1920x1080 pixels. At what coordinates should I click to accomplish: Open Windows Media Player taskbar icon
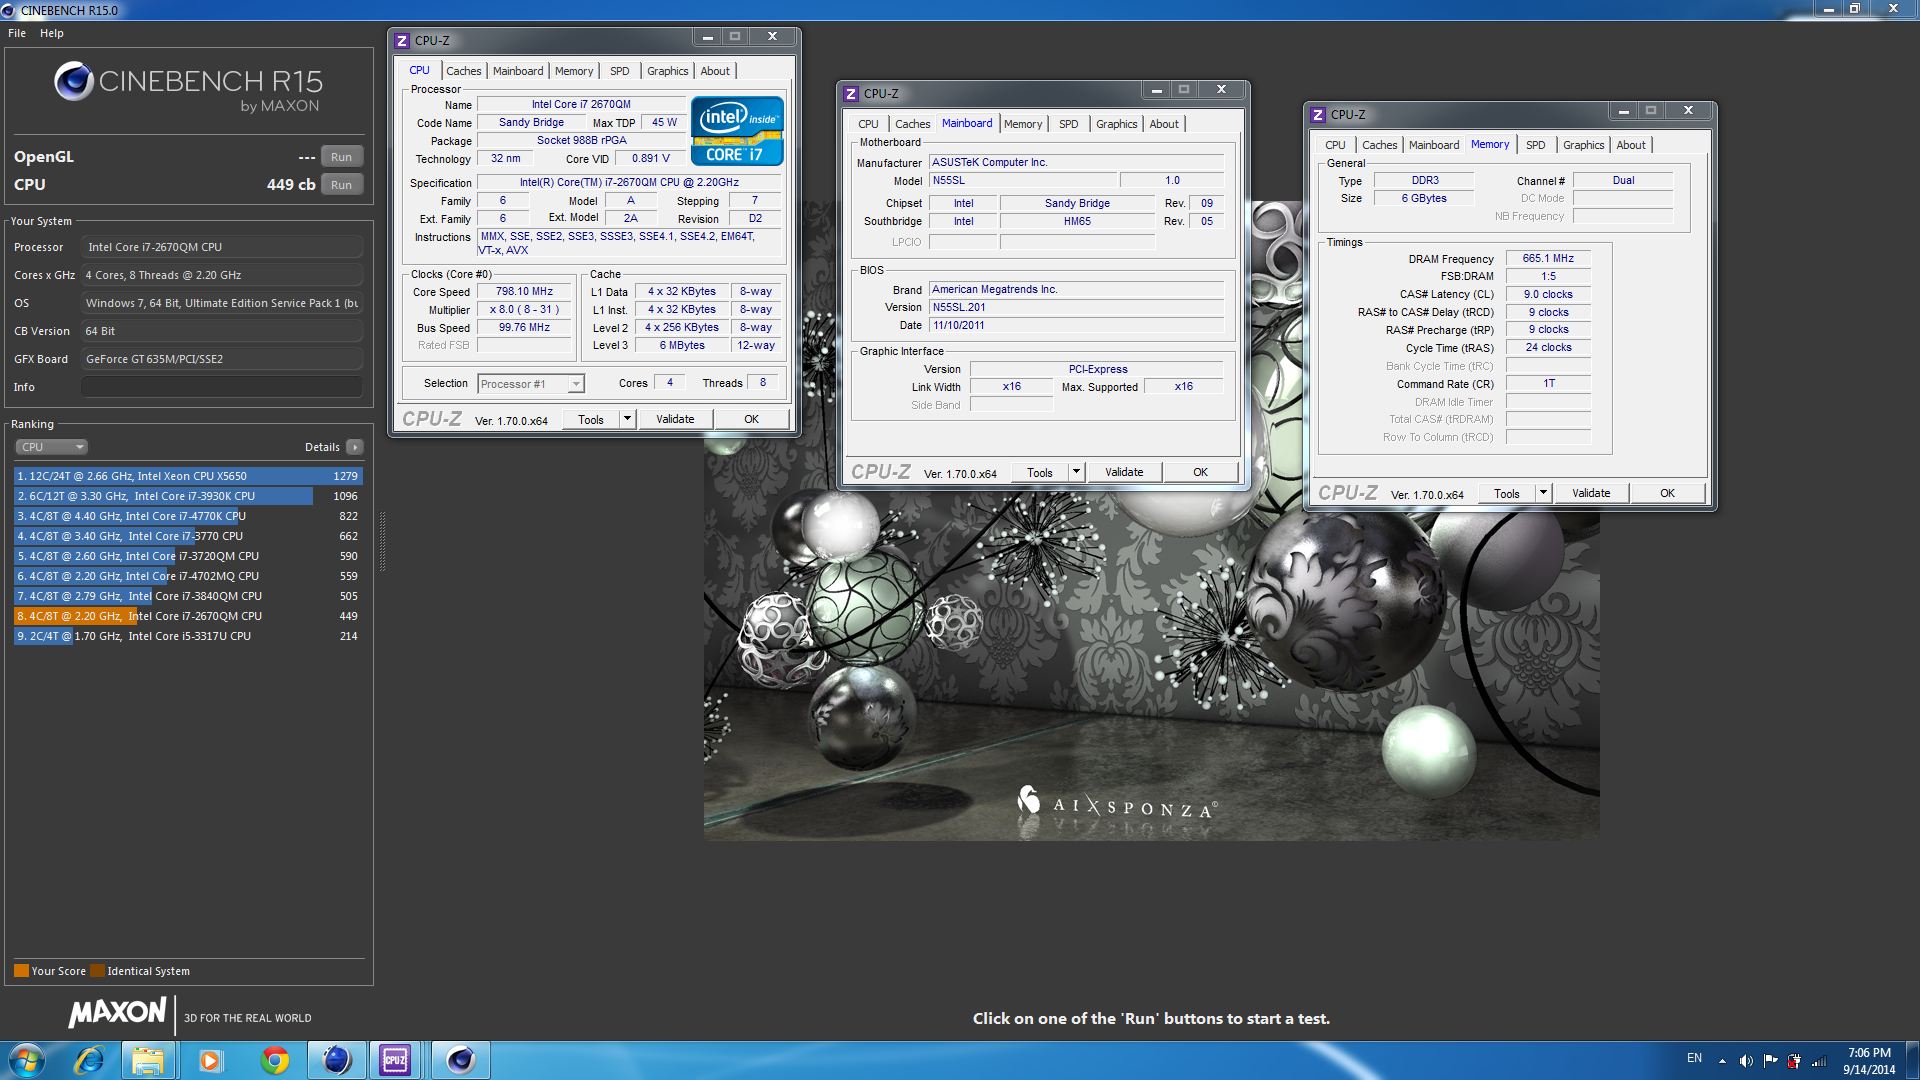pos(210,1060)
